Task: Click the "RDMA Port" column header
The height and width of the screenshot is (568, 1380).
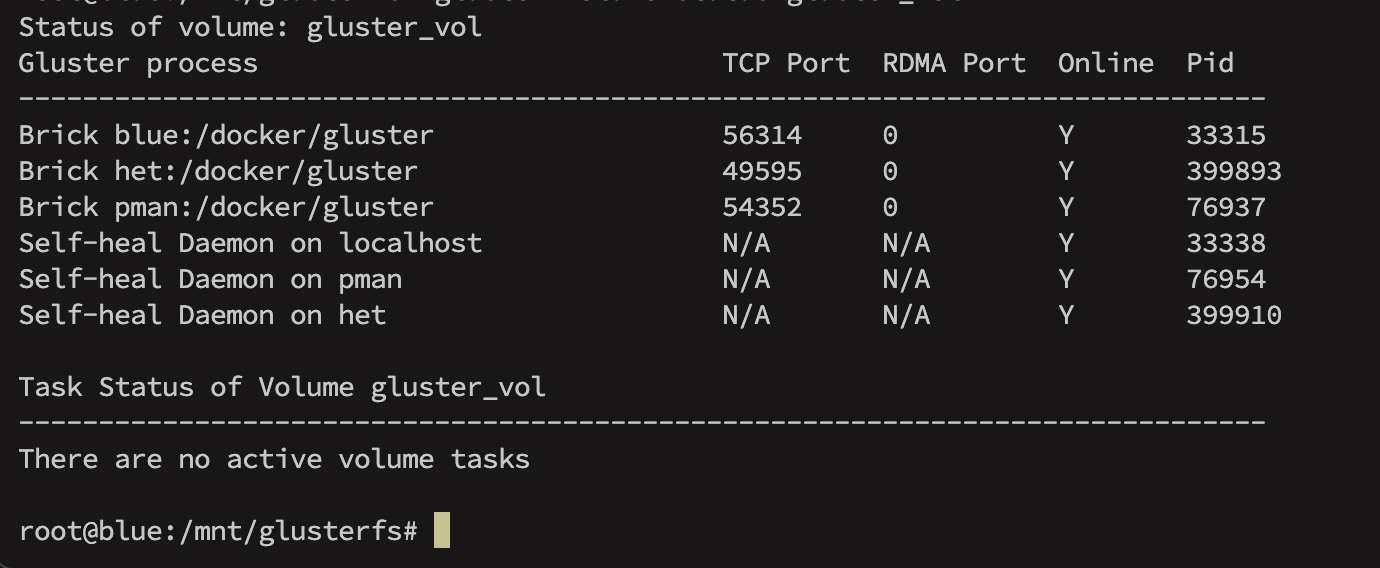Action: click(x=954, y=63)
